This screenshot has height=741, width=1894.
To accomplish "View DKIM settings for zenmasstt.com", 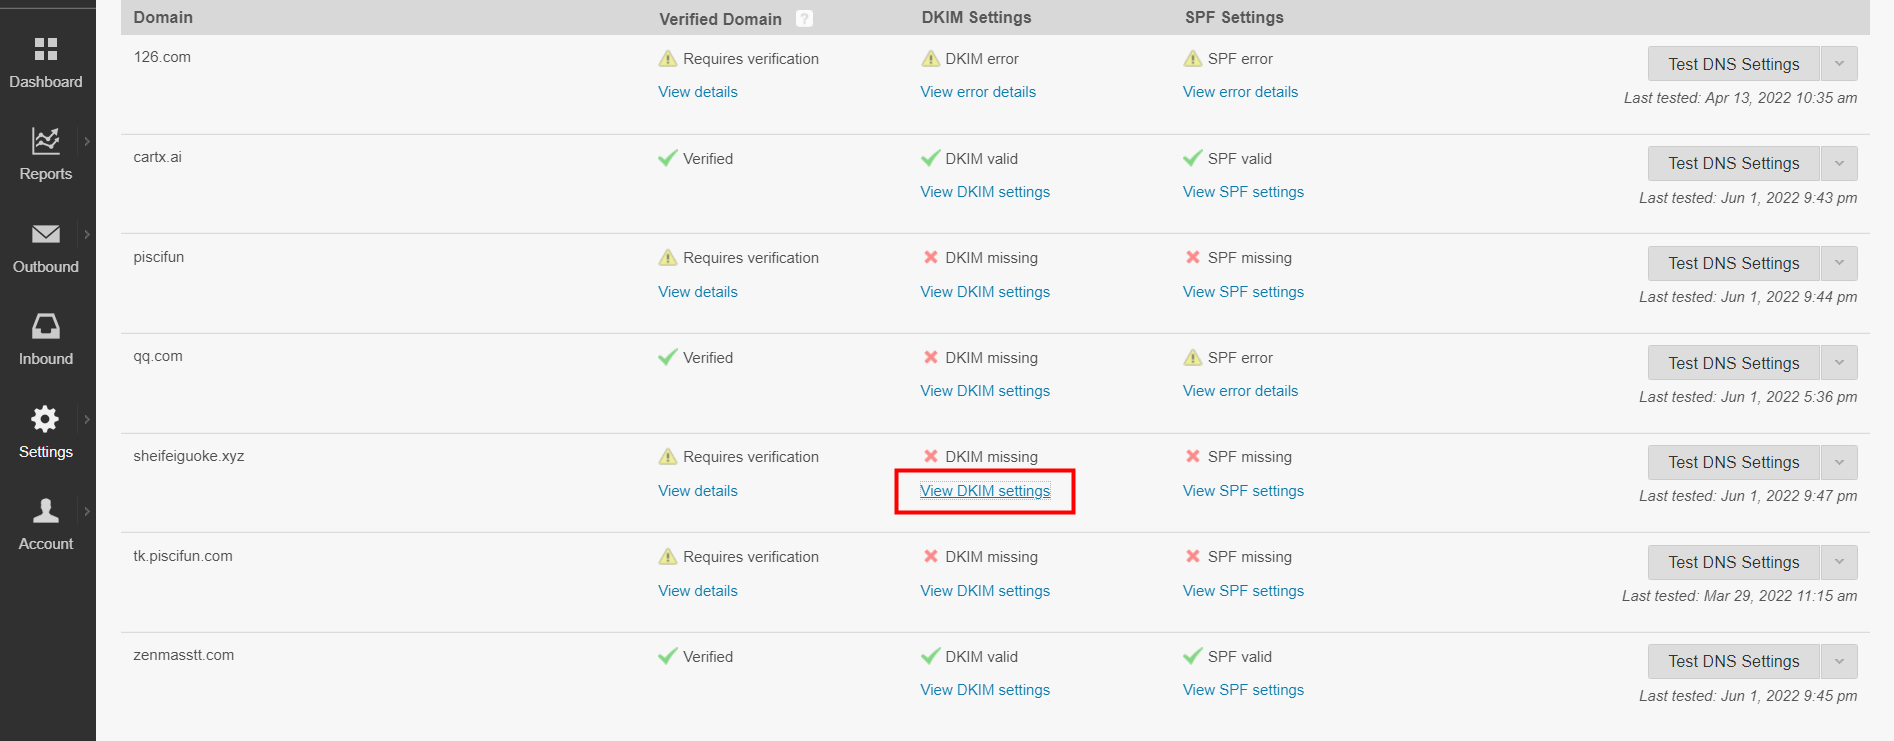I will (985, 690).
